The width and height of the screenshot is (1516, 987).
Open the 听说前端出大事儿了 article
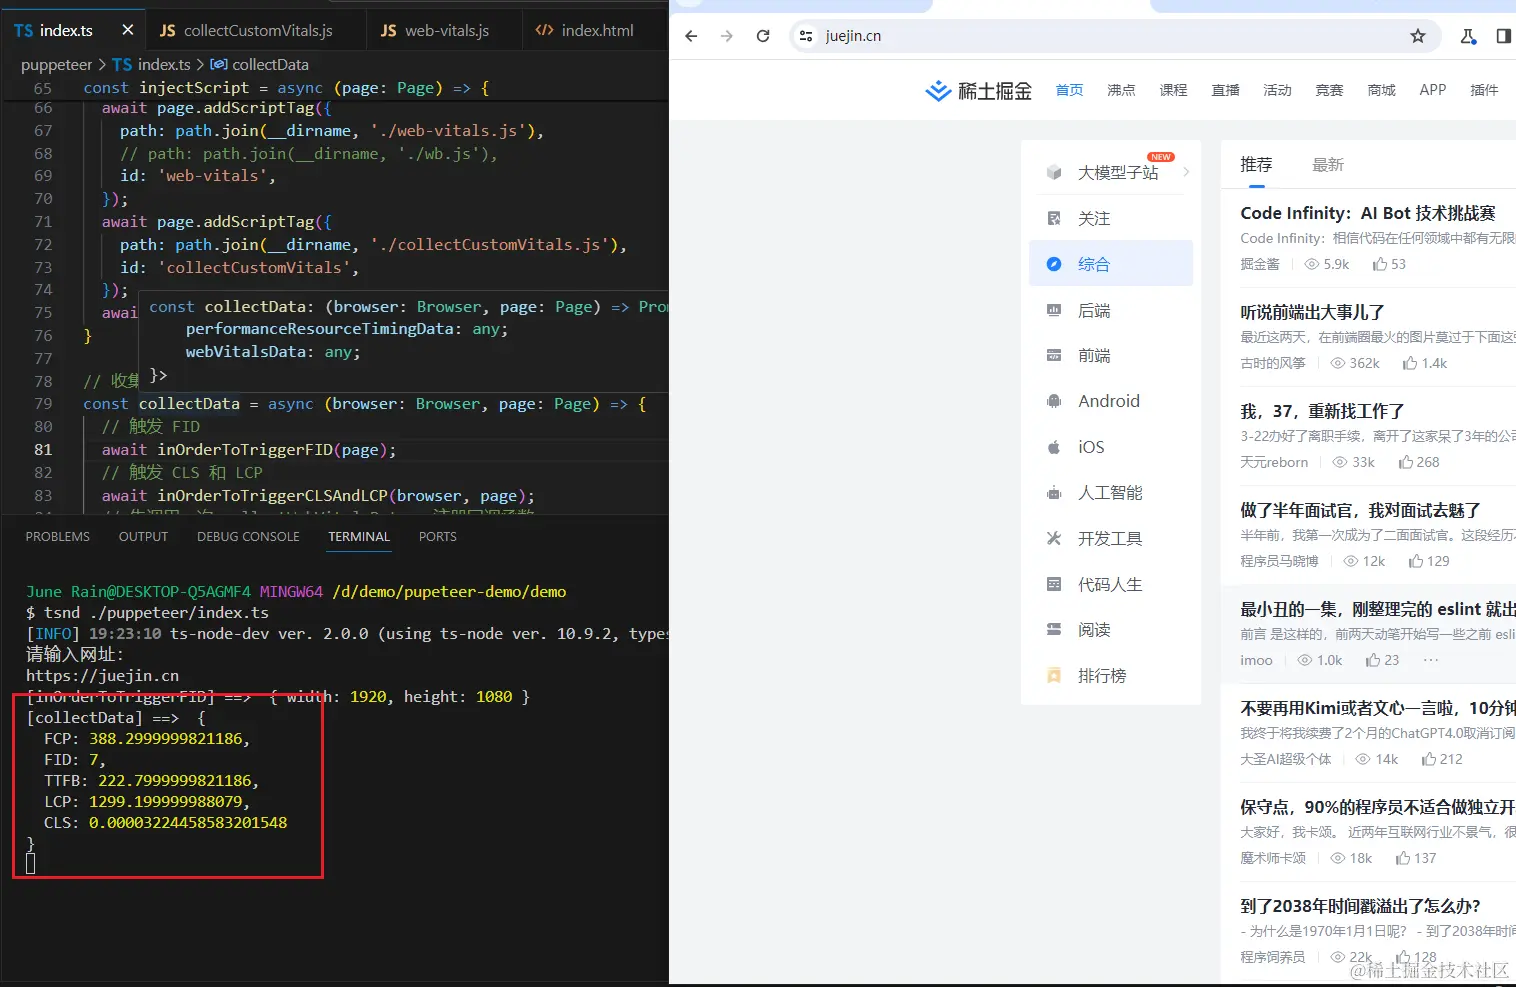(x=1312, y=312)
